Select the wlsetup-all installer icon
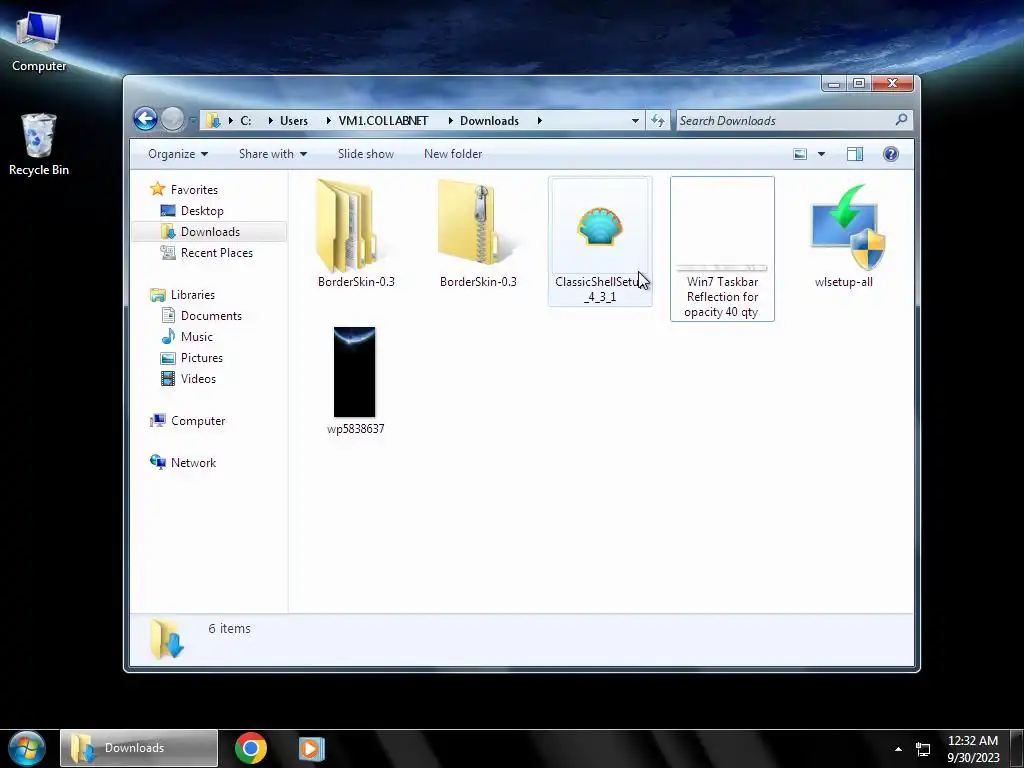Screen dimensions: 1024x768 click(848, 227)
